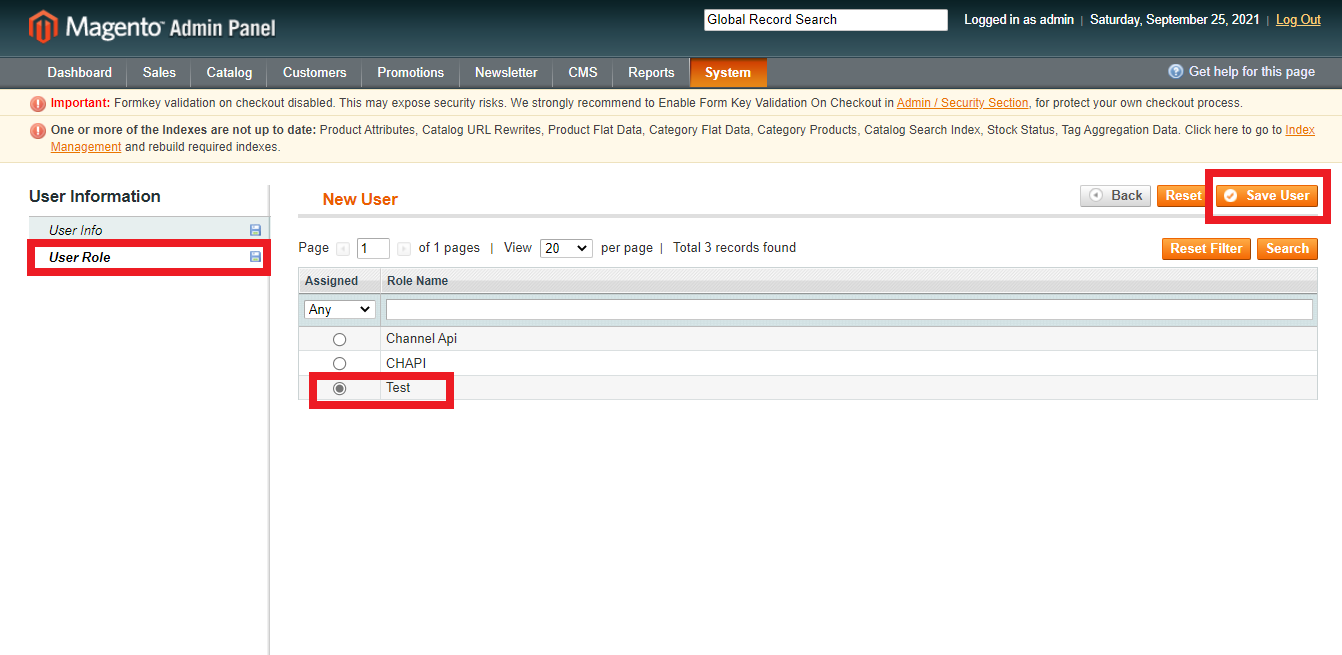Click the save icon next to User Role
The width and height of the screenshot is (1342, 655).
pyautogui.click(x=255, y=257)
